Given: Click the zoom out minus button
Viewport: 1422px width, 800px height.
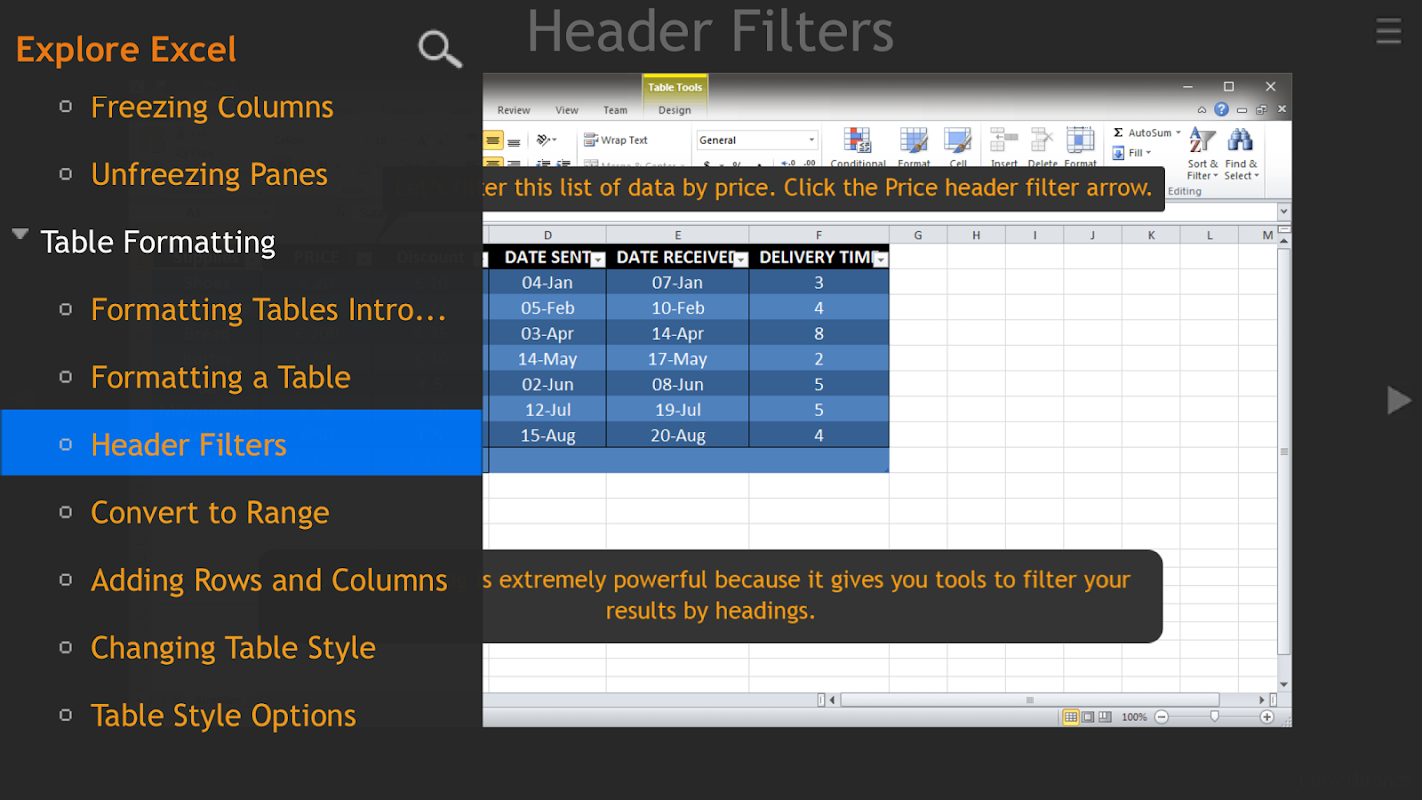Looking at the screenshot, I should tap(1161, 717).
